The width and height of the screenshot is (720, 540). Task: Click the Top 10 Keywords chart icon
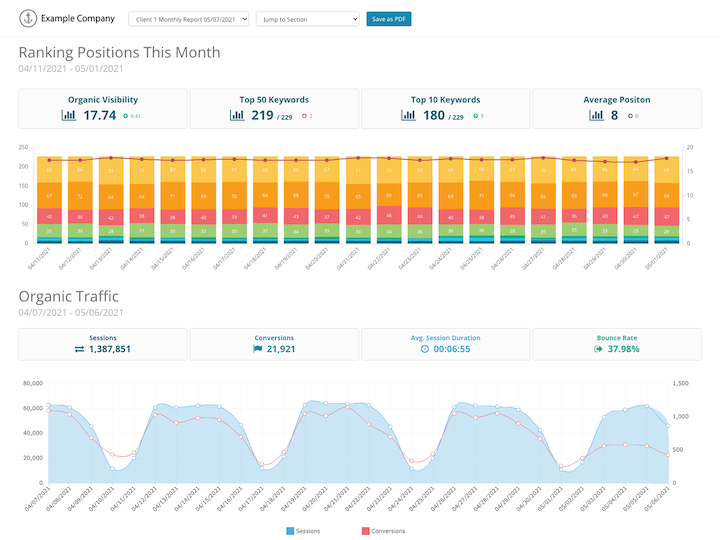pos(408,115)
